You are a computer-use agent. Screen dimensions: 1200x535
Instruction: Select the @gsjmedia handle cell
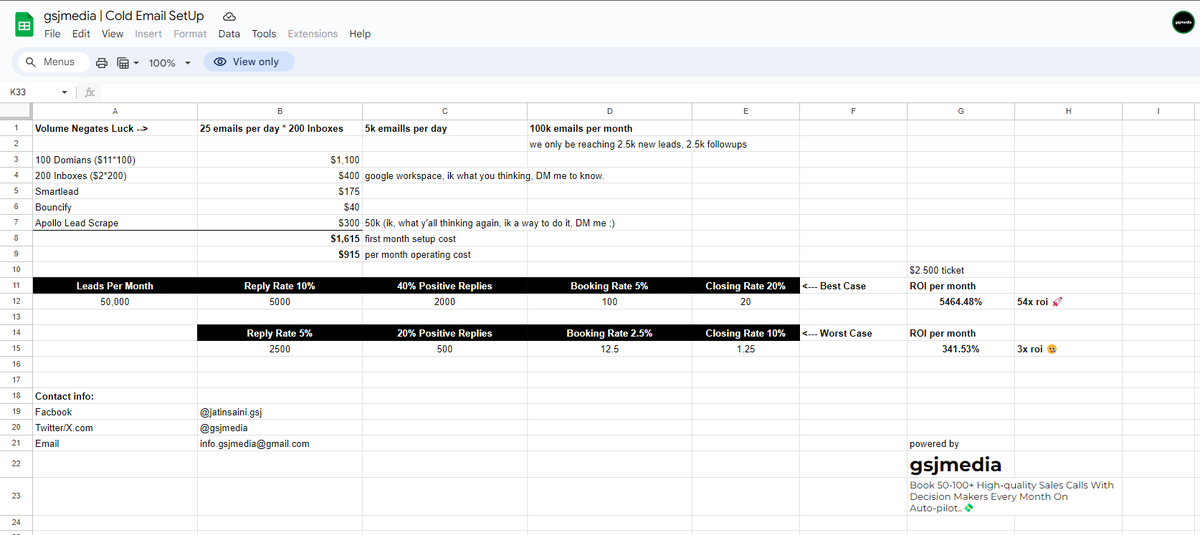coord(279,428)
